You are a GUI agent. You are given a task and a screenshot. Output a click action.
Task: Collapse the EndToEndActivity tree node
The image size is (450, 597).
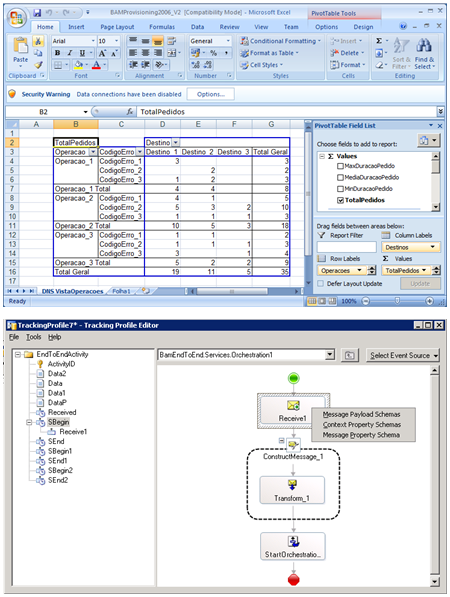point(18,354)
